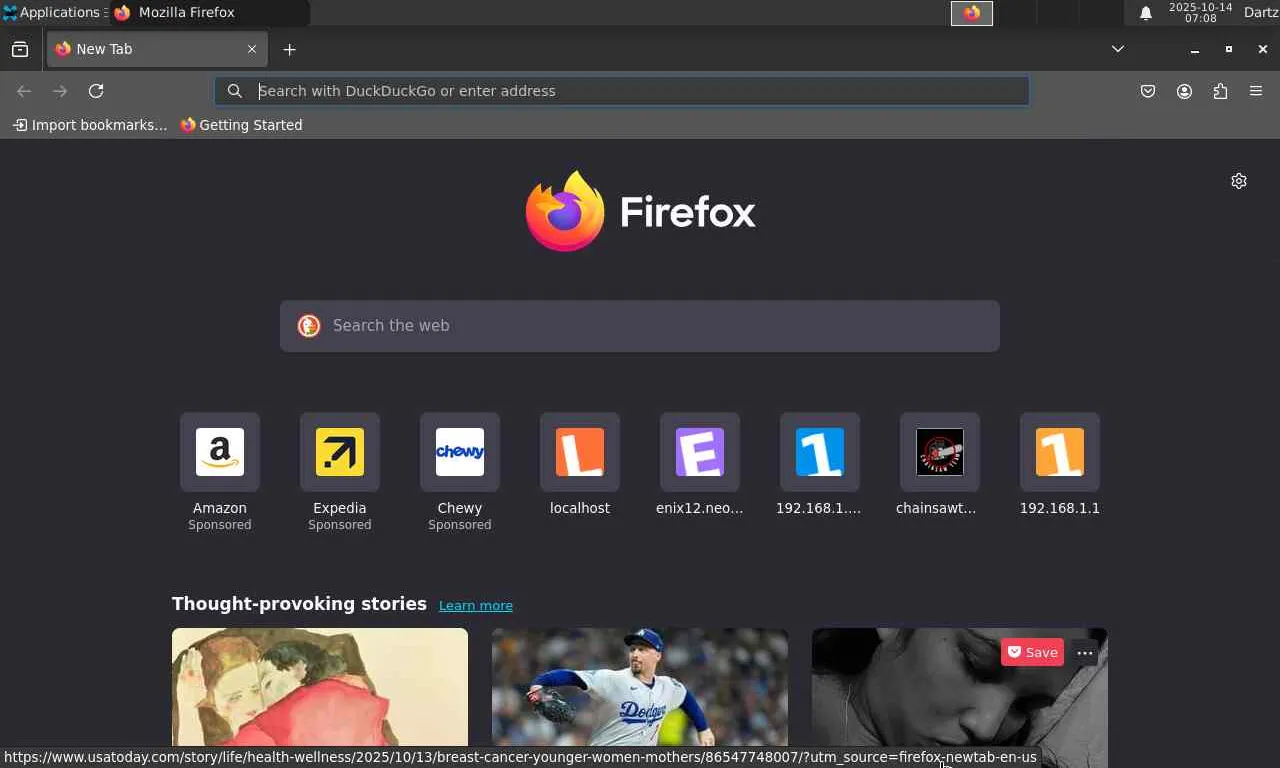Close the New Tab tab

[252, 49]
